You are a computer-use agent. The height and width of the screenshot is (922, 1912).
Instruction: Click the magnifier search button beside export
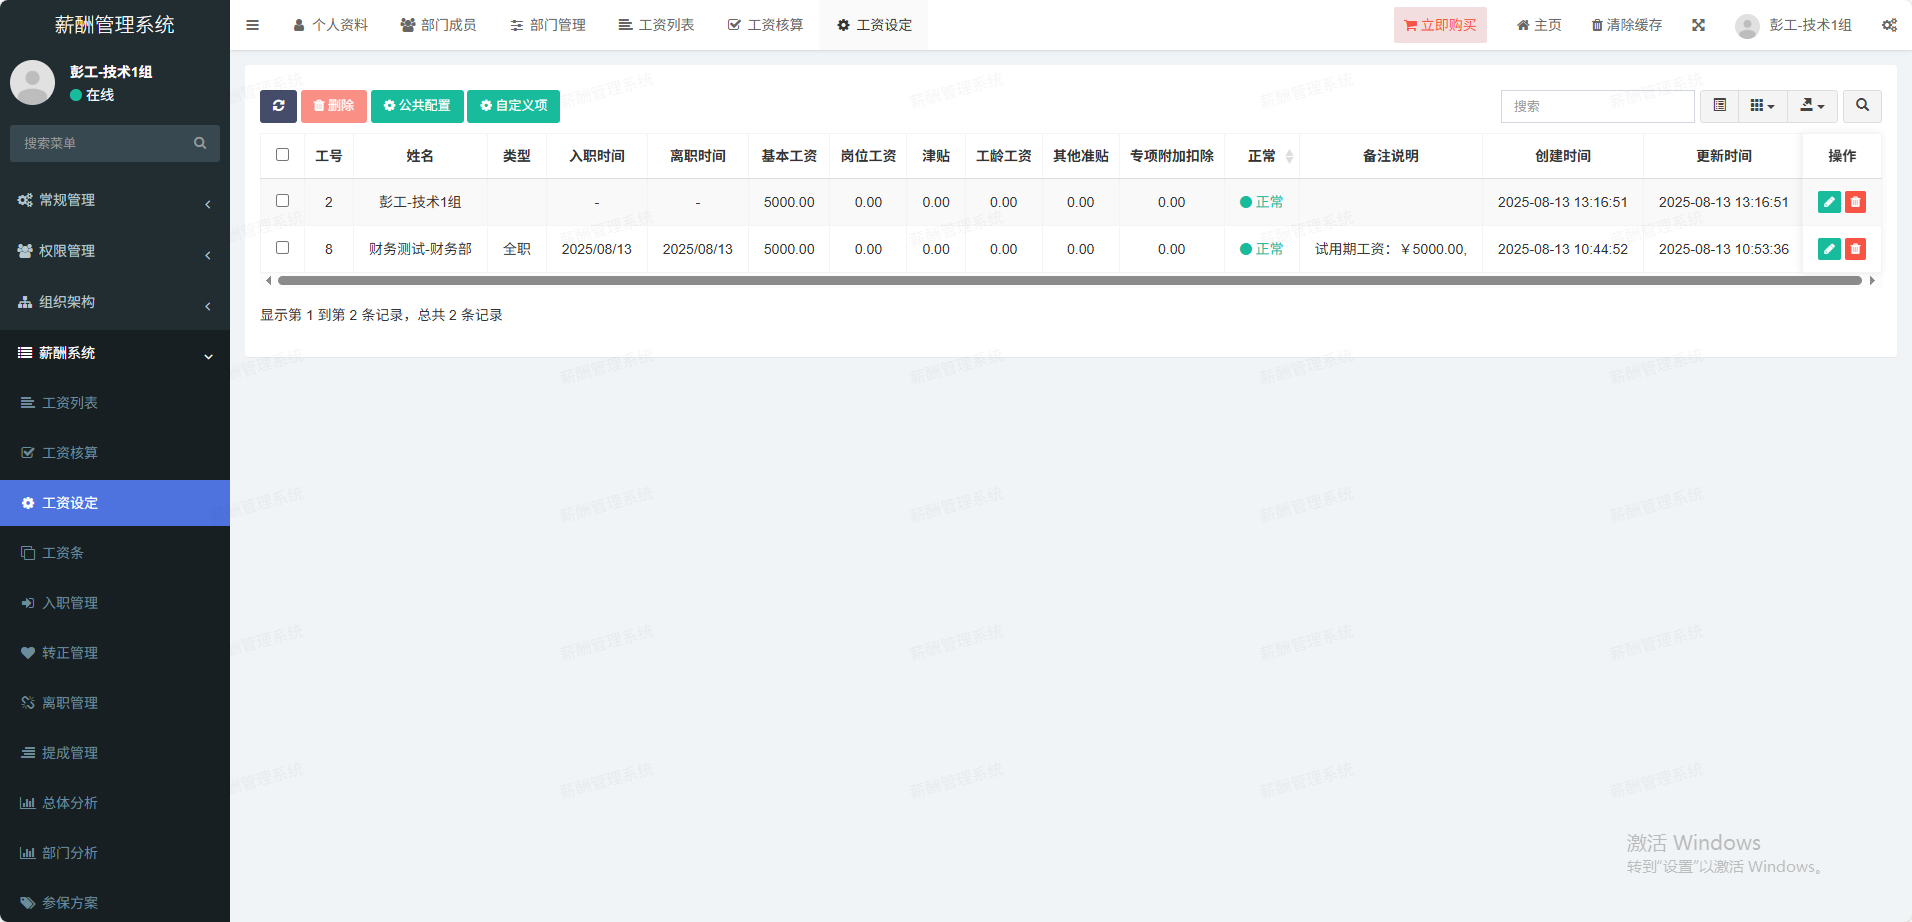click(x=1862, y=106)
